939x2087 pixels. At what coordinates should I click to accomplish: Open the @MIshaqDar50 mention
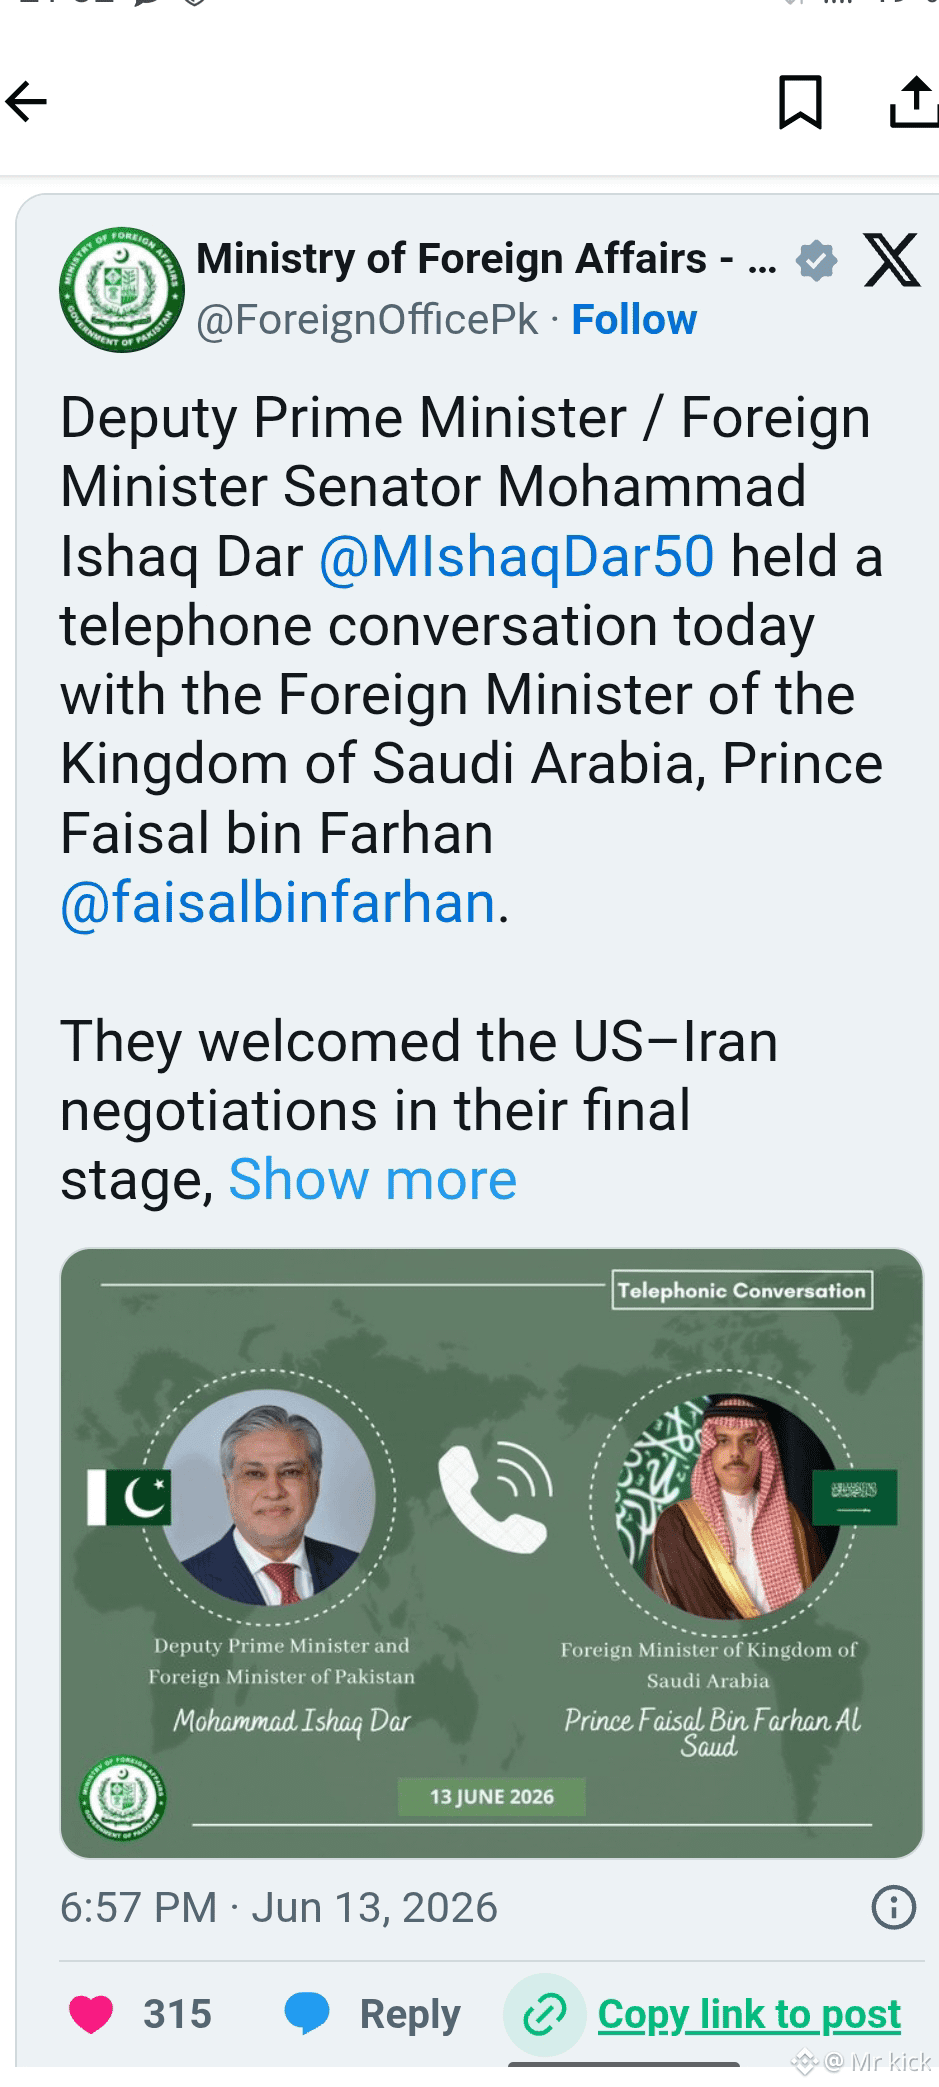pos(517,556)
